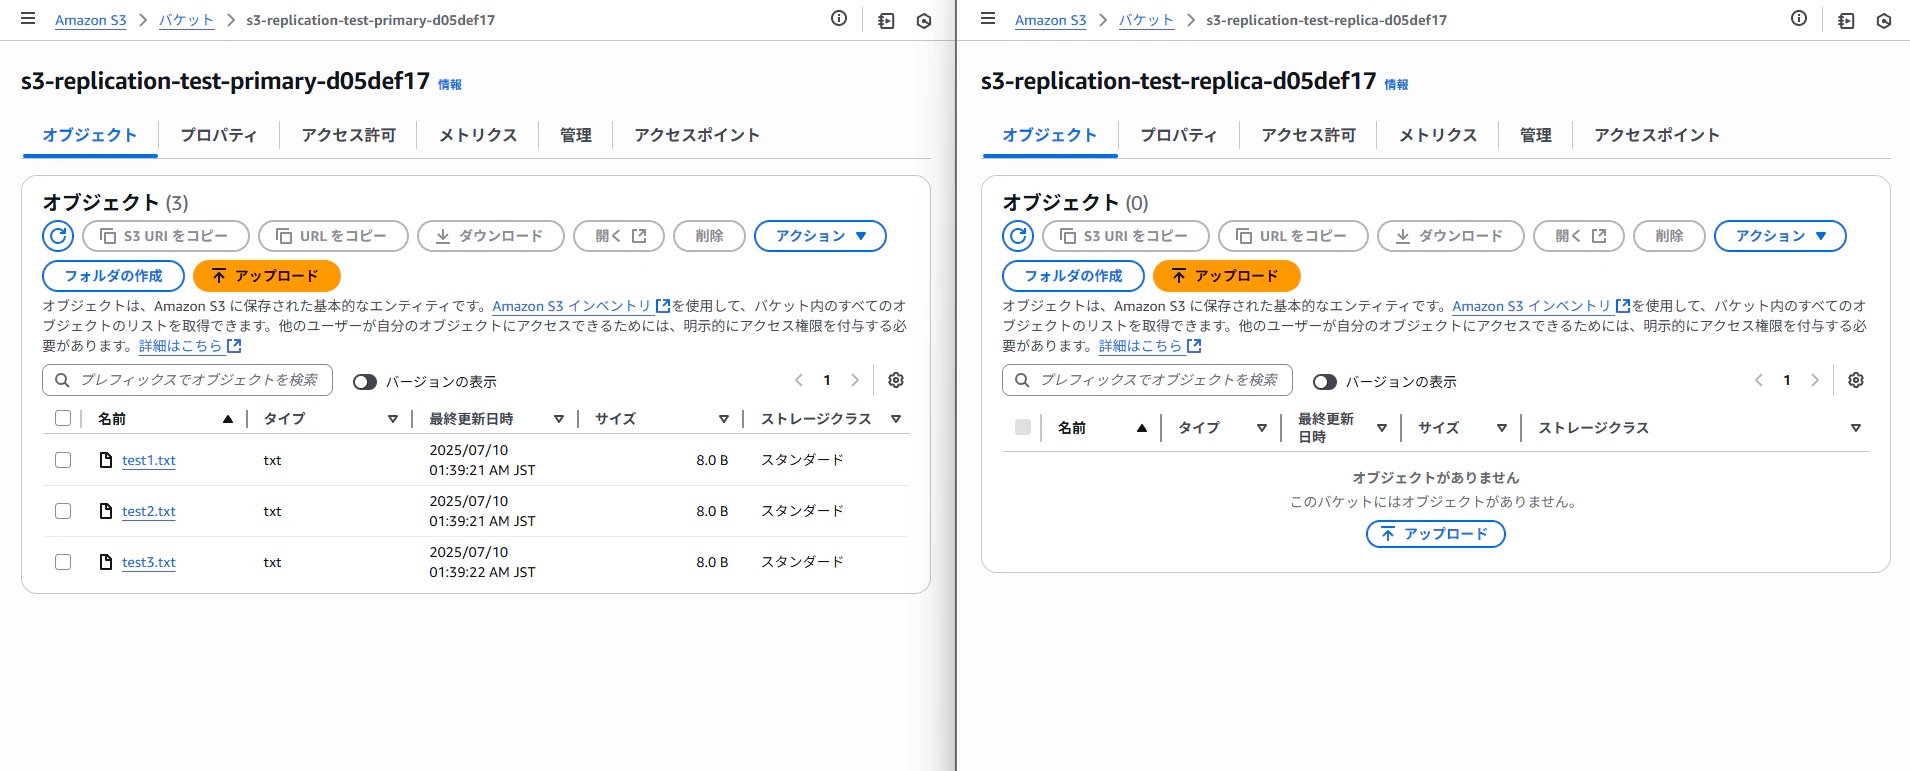Switch to アクセスポイント tab in replica bucket
The width and height of the screenshot is (1910, 771).
pos(1656,135)
